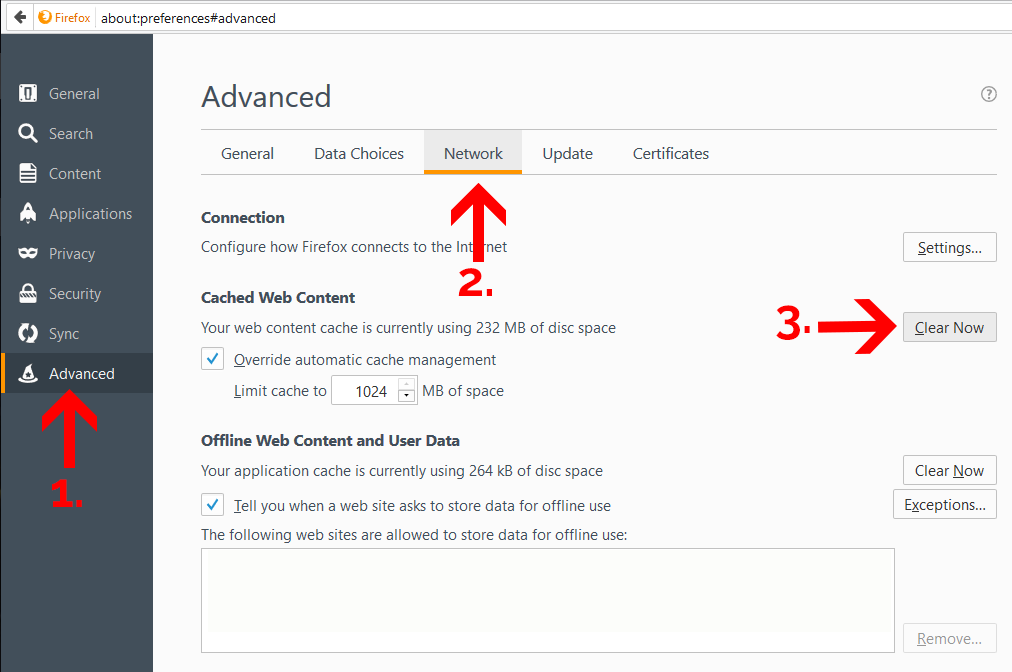Switch to the General tab under Advanced
Viewport: 1012px width, 672px height.
coord(247,153)
